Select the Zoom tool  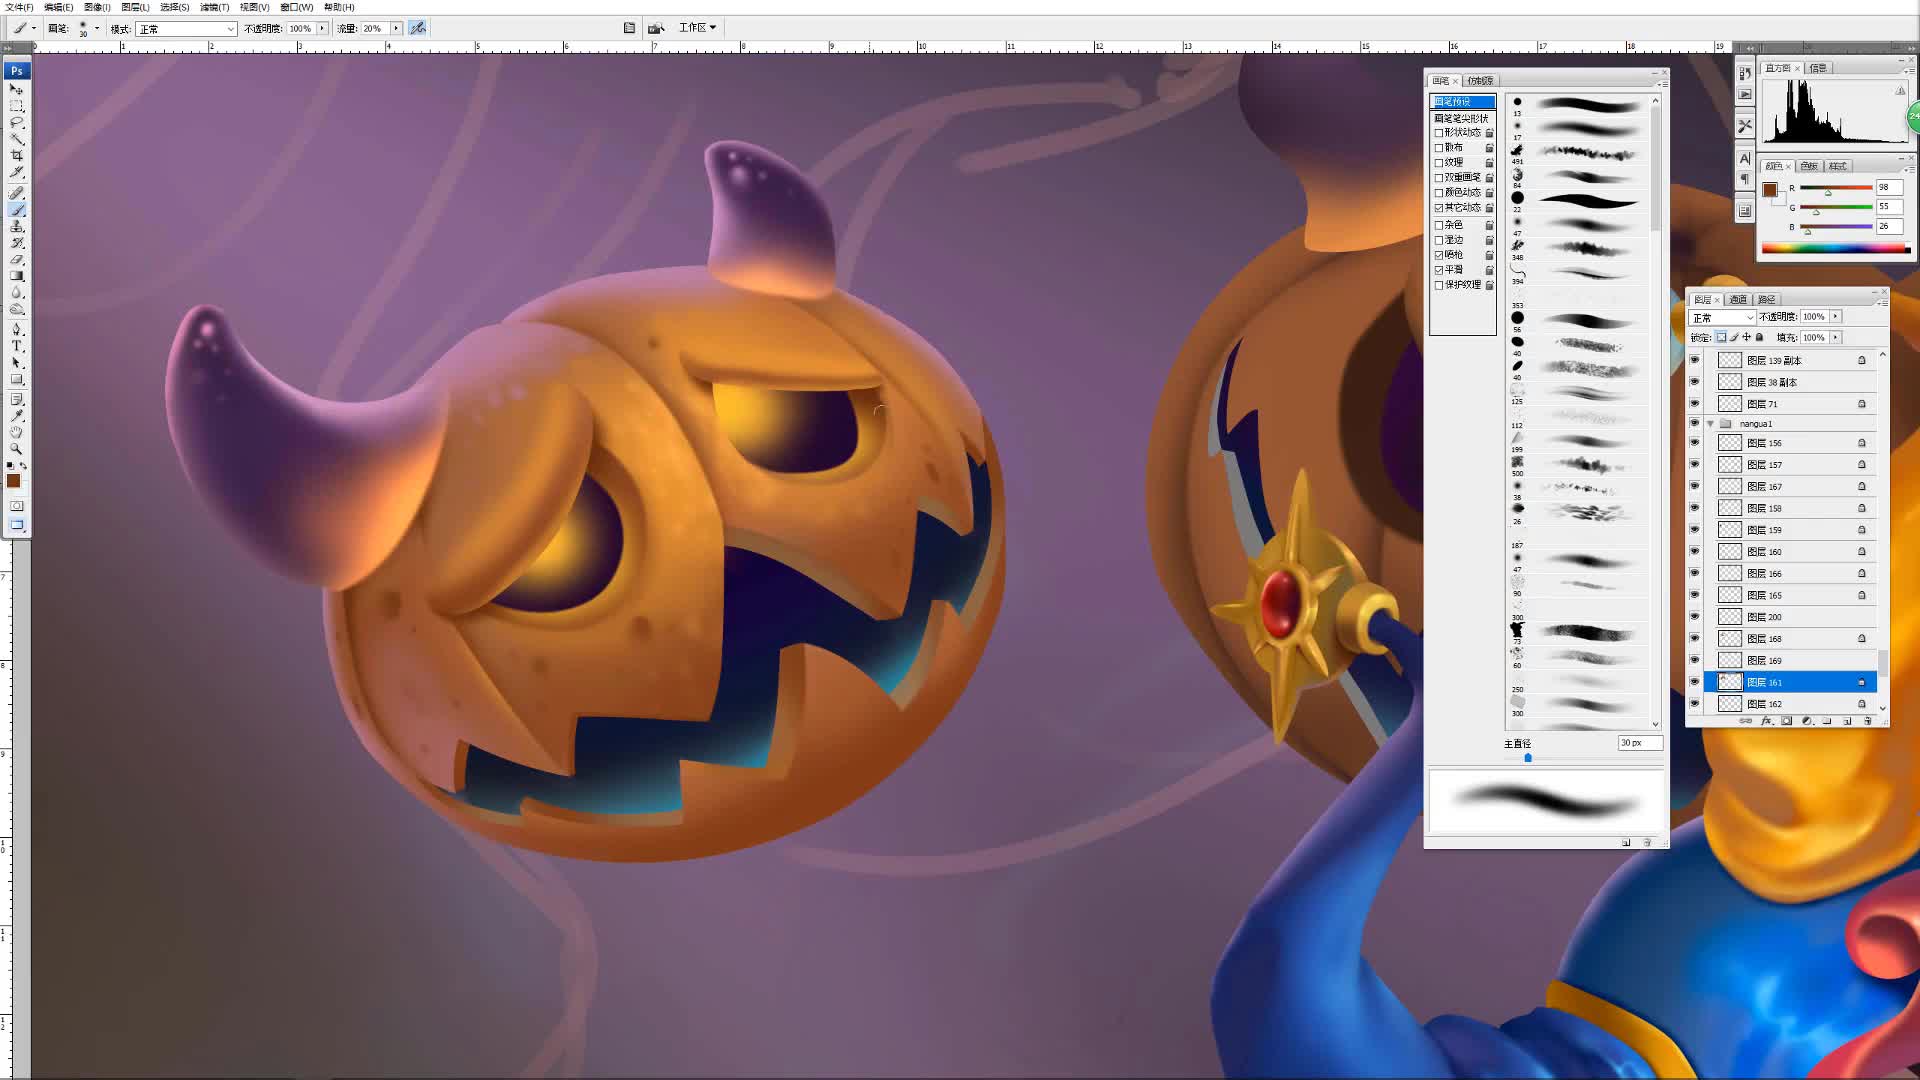point(16,449)
